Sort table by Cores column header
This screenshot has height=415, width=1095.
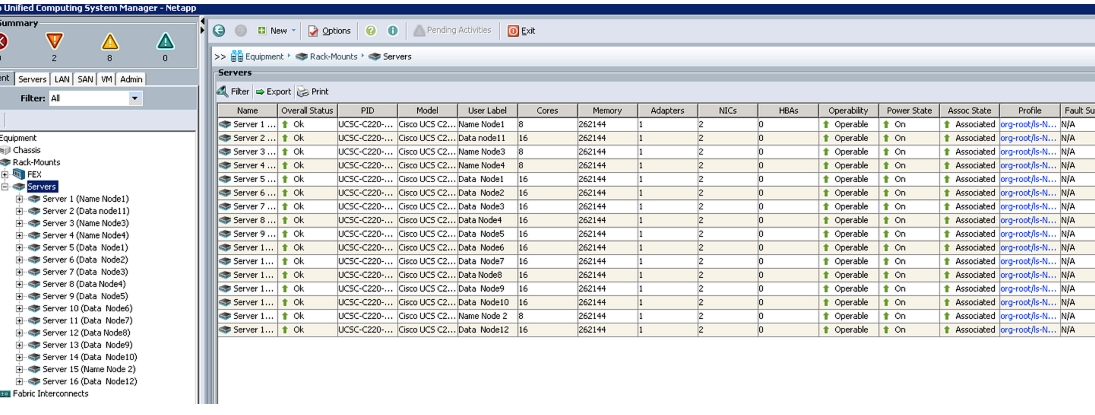[548, 110]
